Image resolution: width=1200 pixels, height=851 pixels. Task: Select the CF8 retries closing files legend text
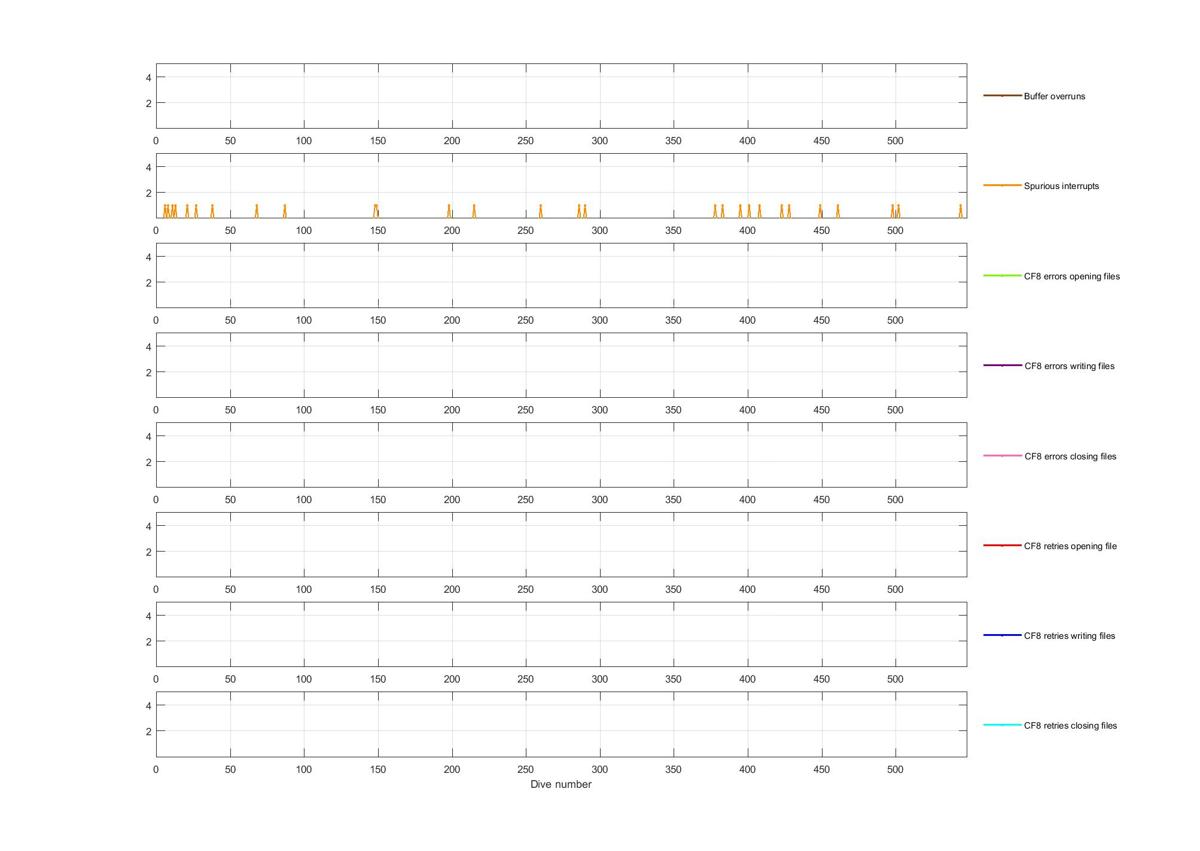pos(1070,726)
